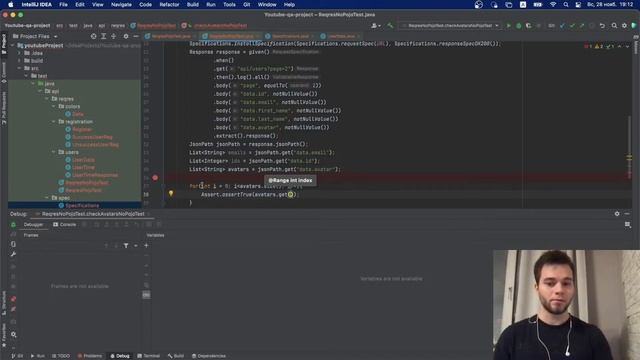Toggle the red breakpoint in editor gutter
The width and height of the screenshot is (640, 360).
(x=155, y=178)
